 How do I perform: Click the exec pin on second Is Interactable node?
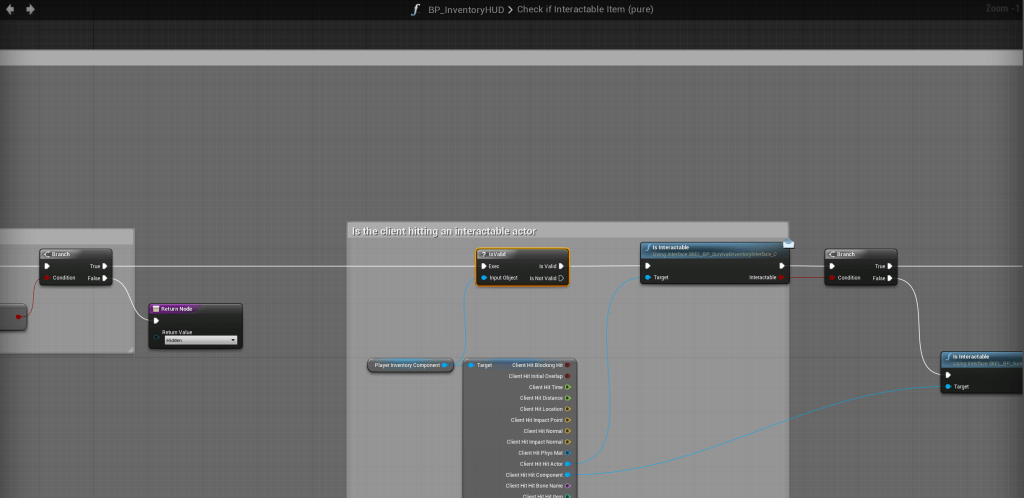click(x=948, y=375)
